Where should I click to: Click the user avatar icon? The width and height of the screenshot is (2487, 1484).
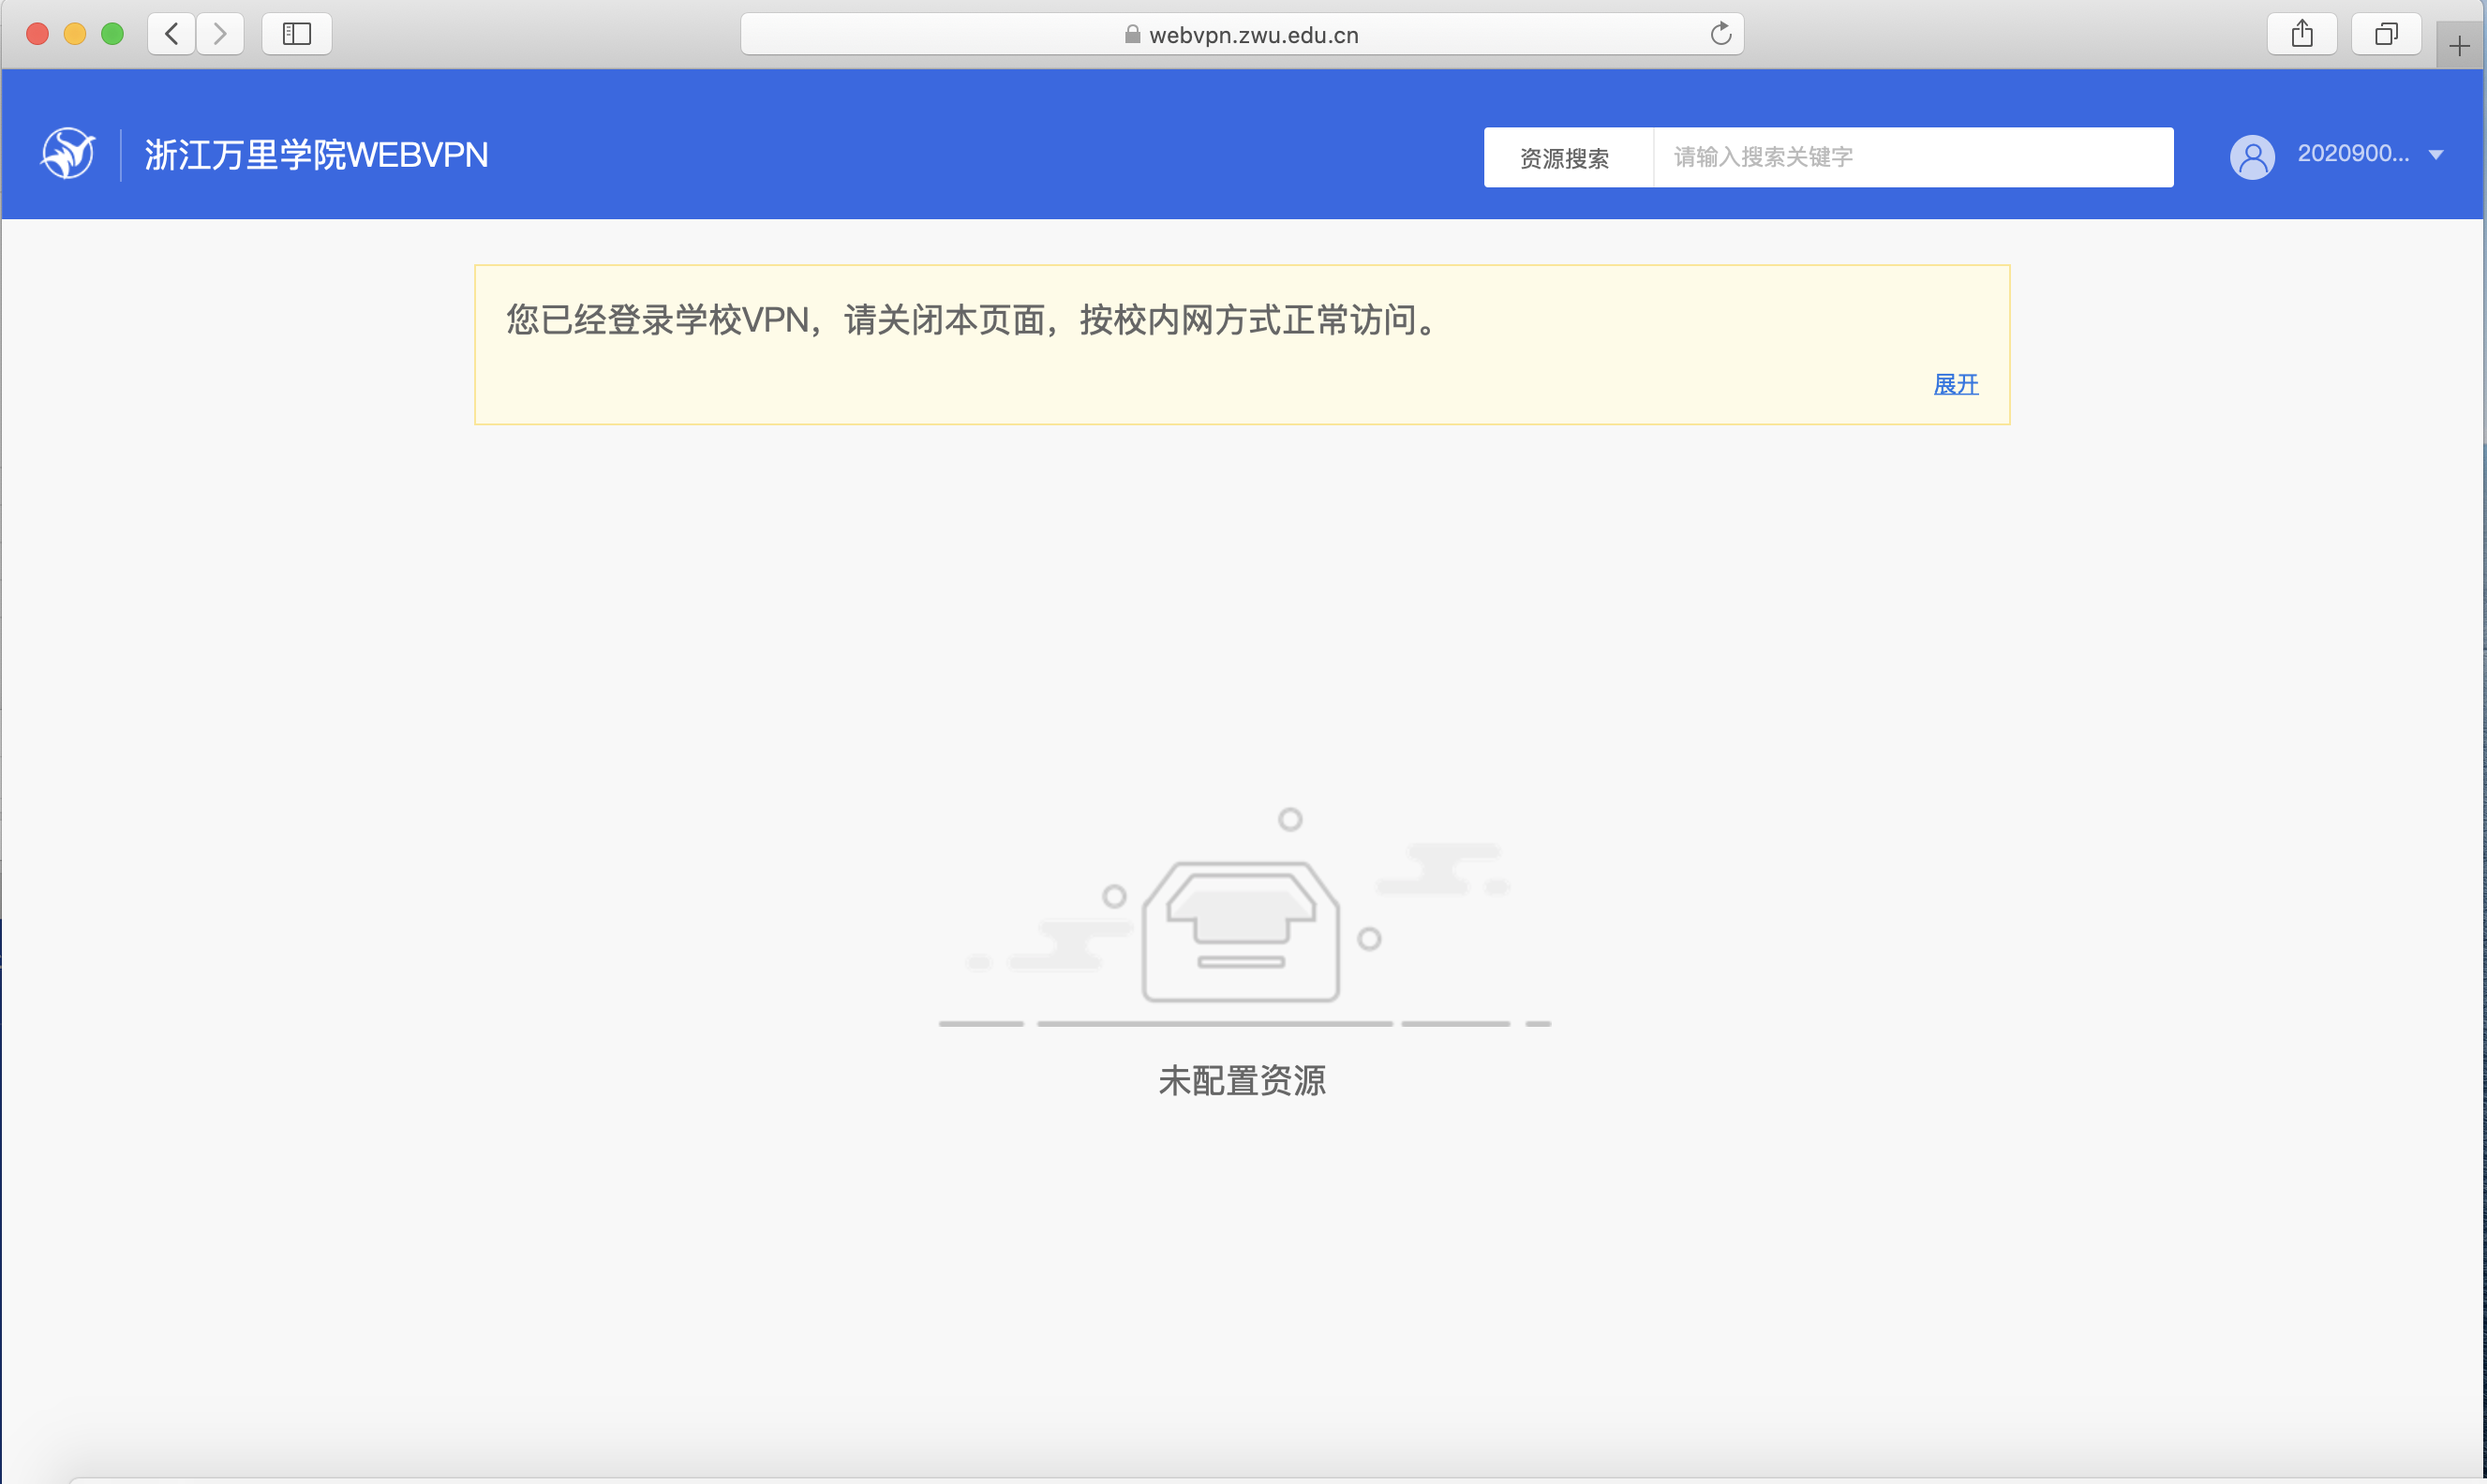pyautogui.click(x=2252, y=157)
